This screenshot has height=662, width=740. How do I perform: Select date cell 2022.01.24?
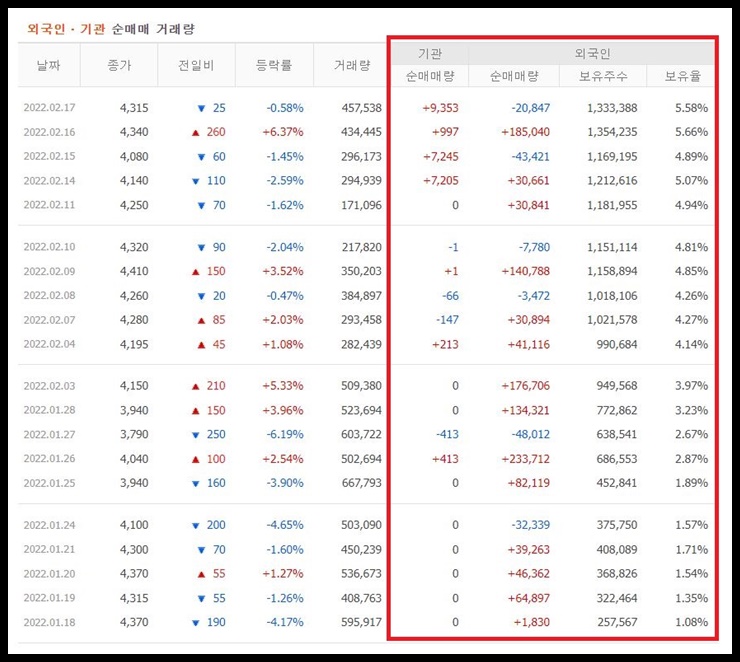tap(50, 525)
